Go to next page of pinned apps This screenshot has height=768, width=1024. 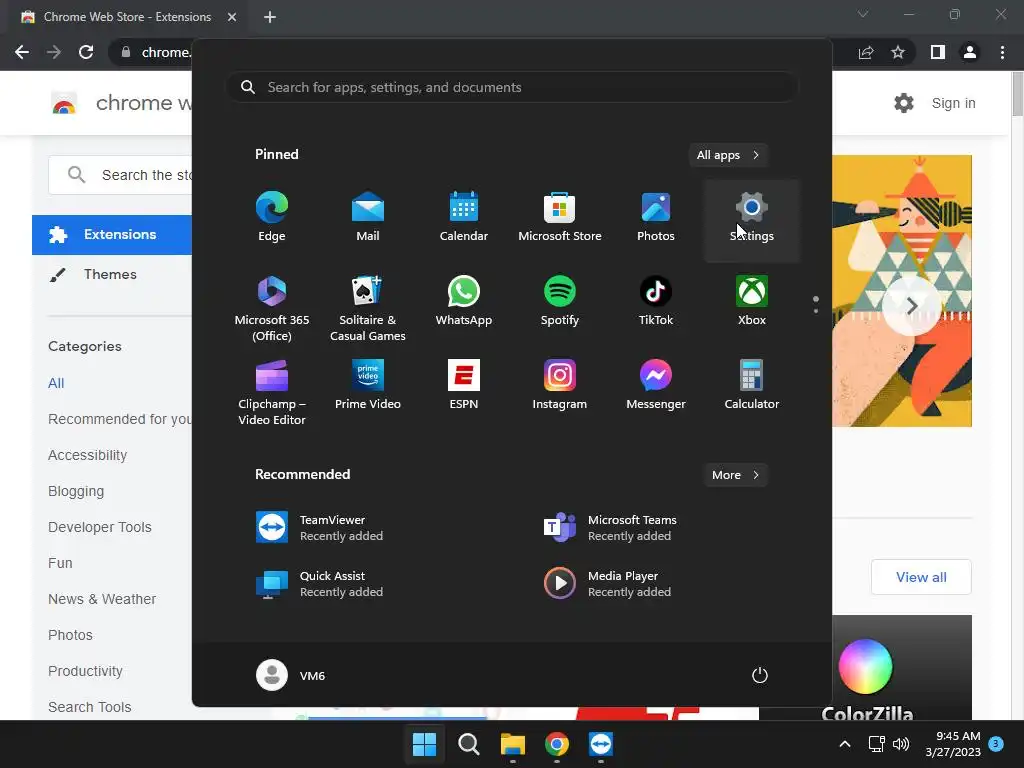coord(816,311)
